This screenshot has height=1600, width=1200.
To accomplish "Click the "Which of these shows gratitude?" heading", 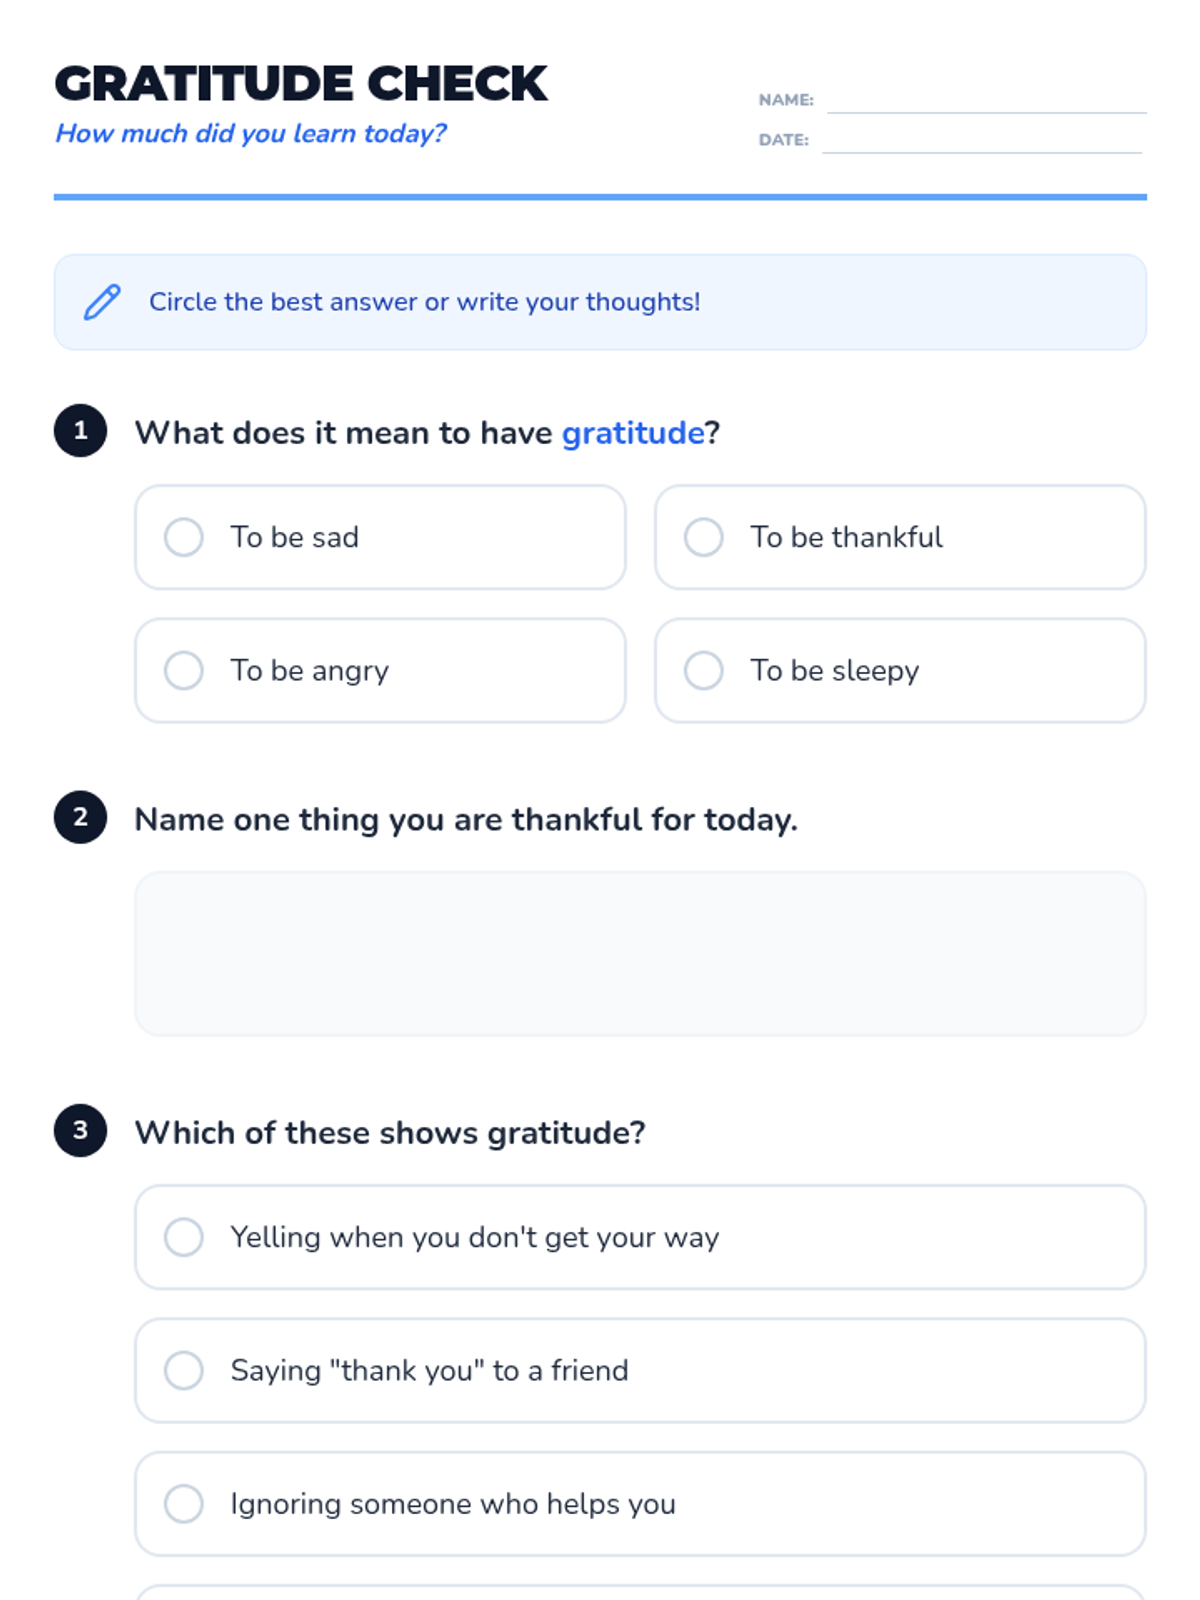I will tap(390, 1133).
